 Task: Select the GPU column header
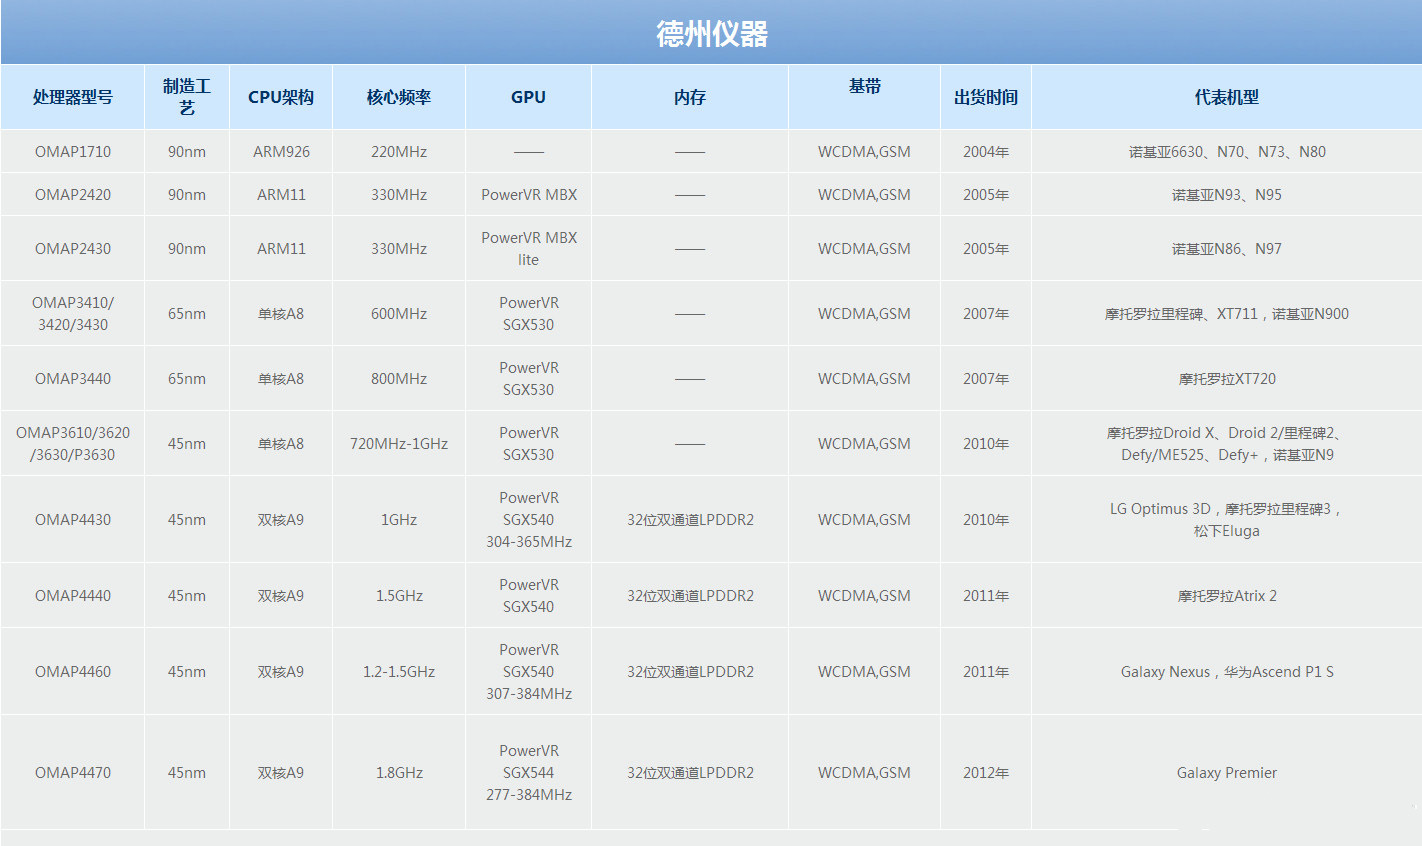click(528, 97)
